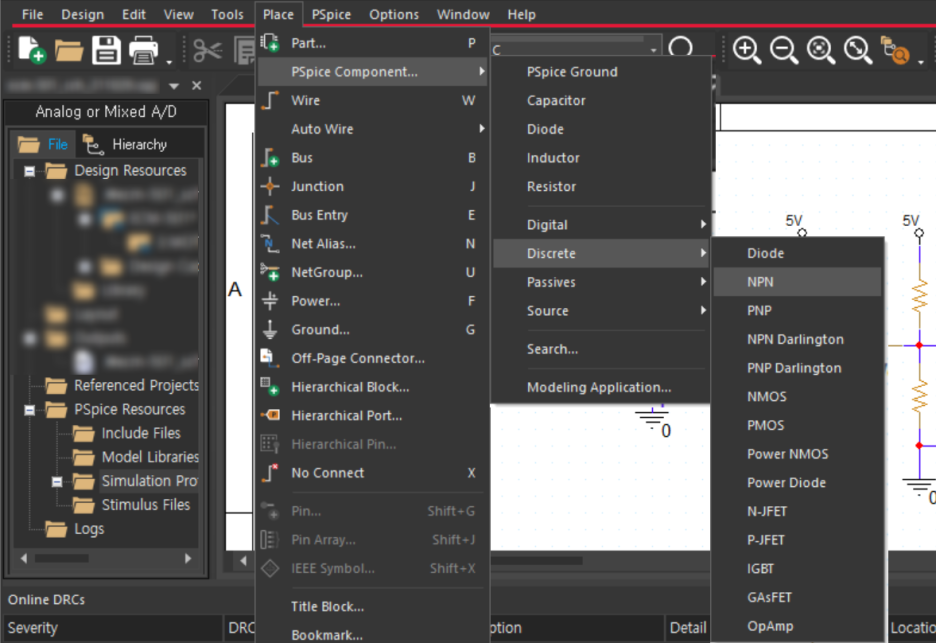This screenshot has height=643, width=936.
Task: Open the View menu
Action: pyautogui.click(x=178, y=14)
